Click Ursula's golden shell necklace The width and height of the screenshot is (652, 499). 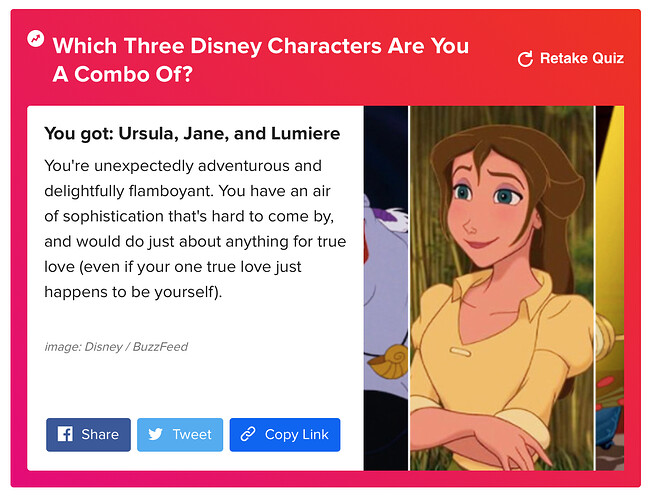[390, 361]
